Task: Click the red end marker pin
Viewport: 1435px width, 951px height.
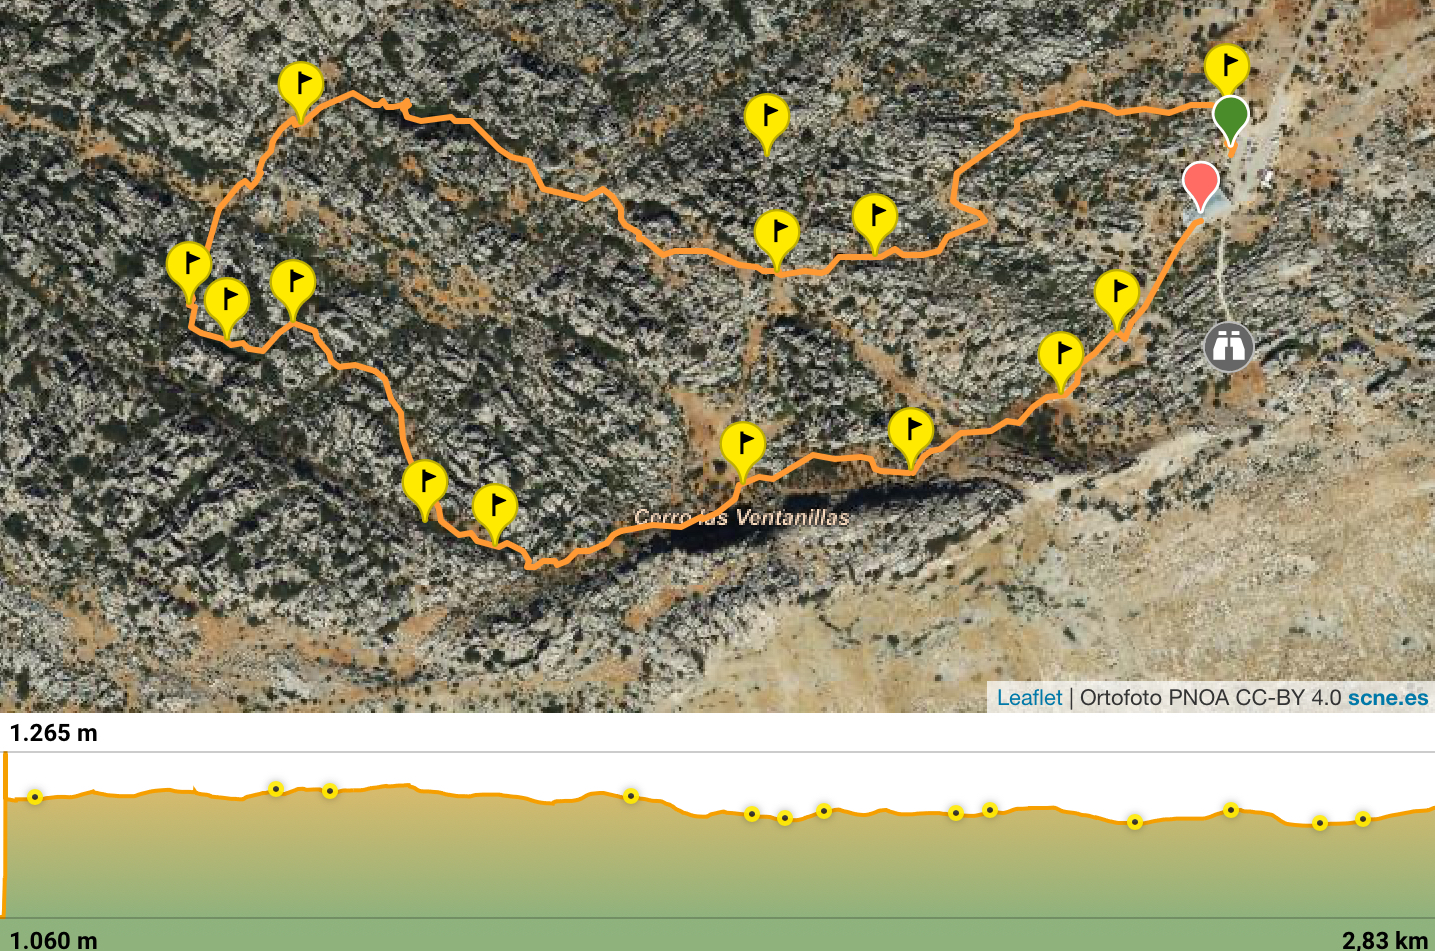Action: point(1200,184)
